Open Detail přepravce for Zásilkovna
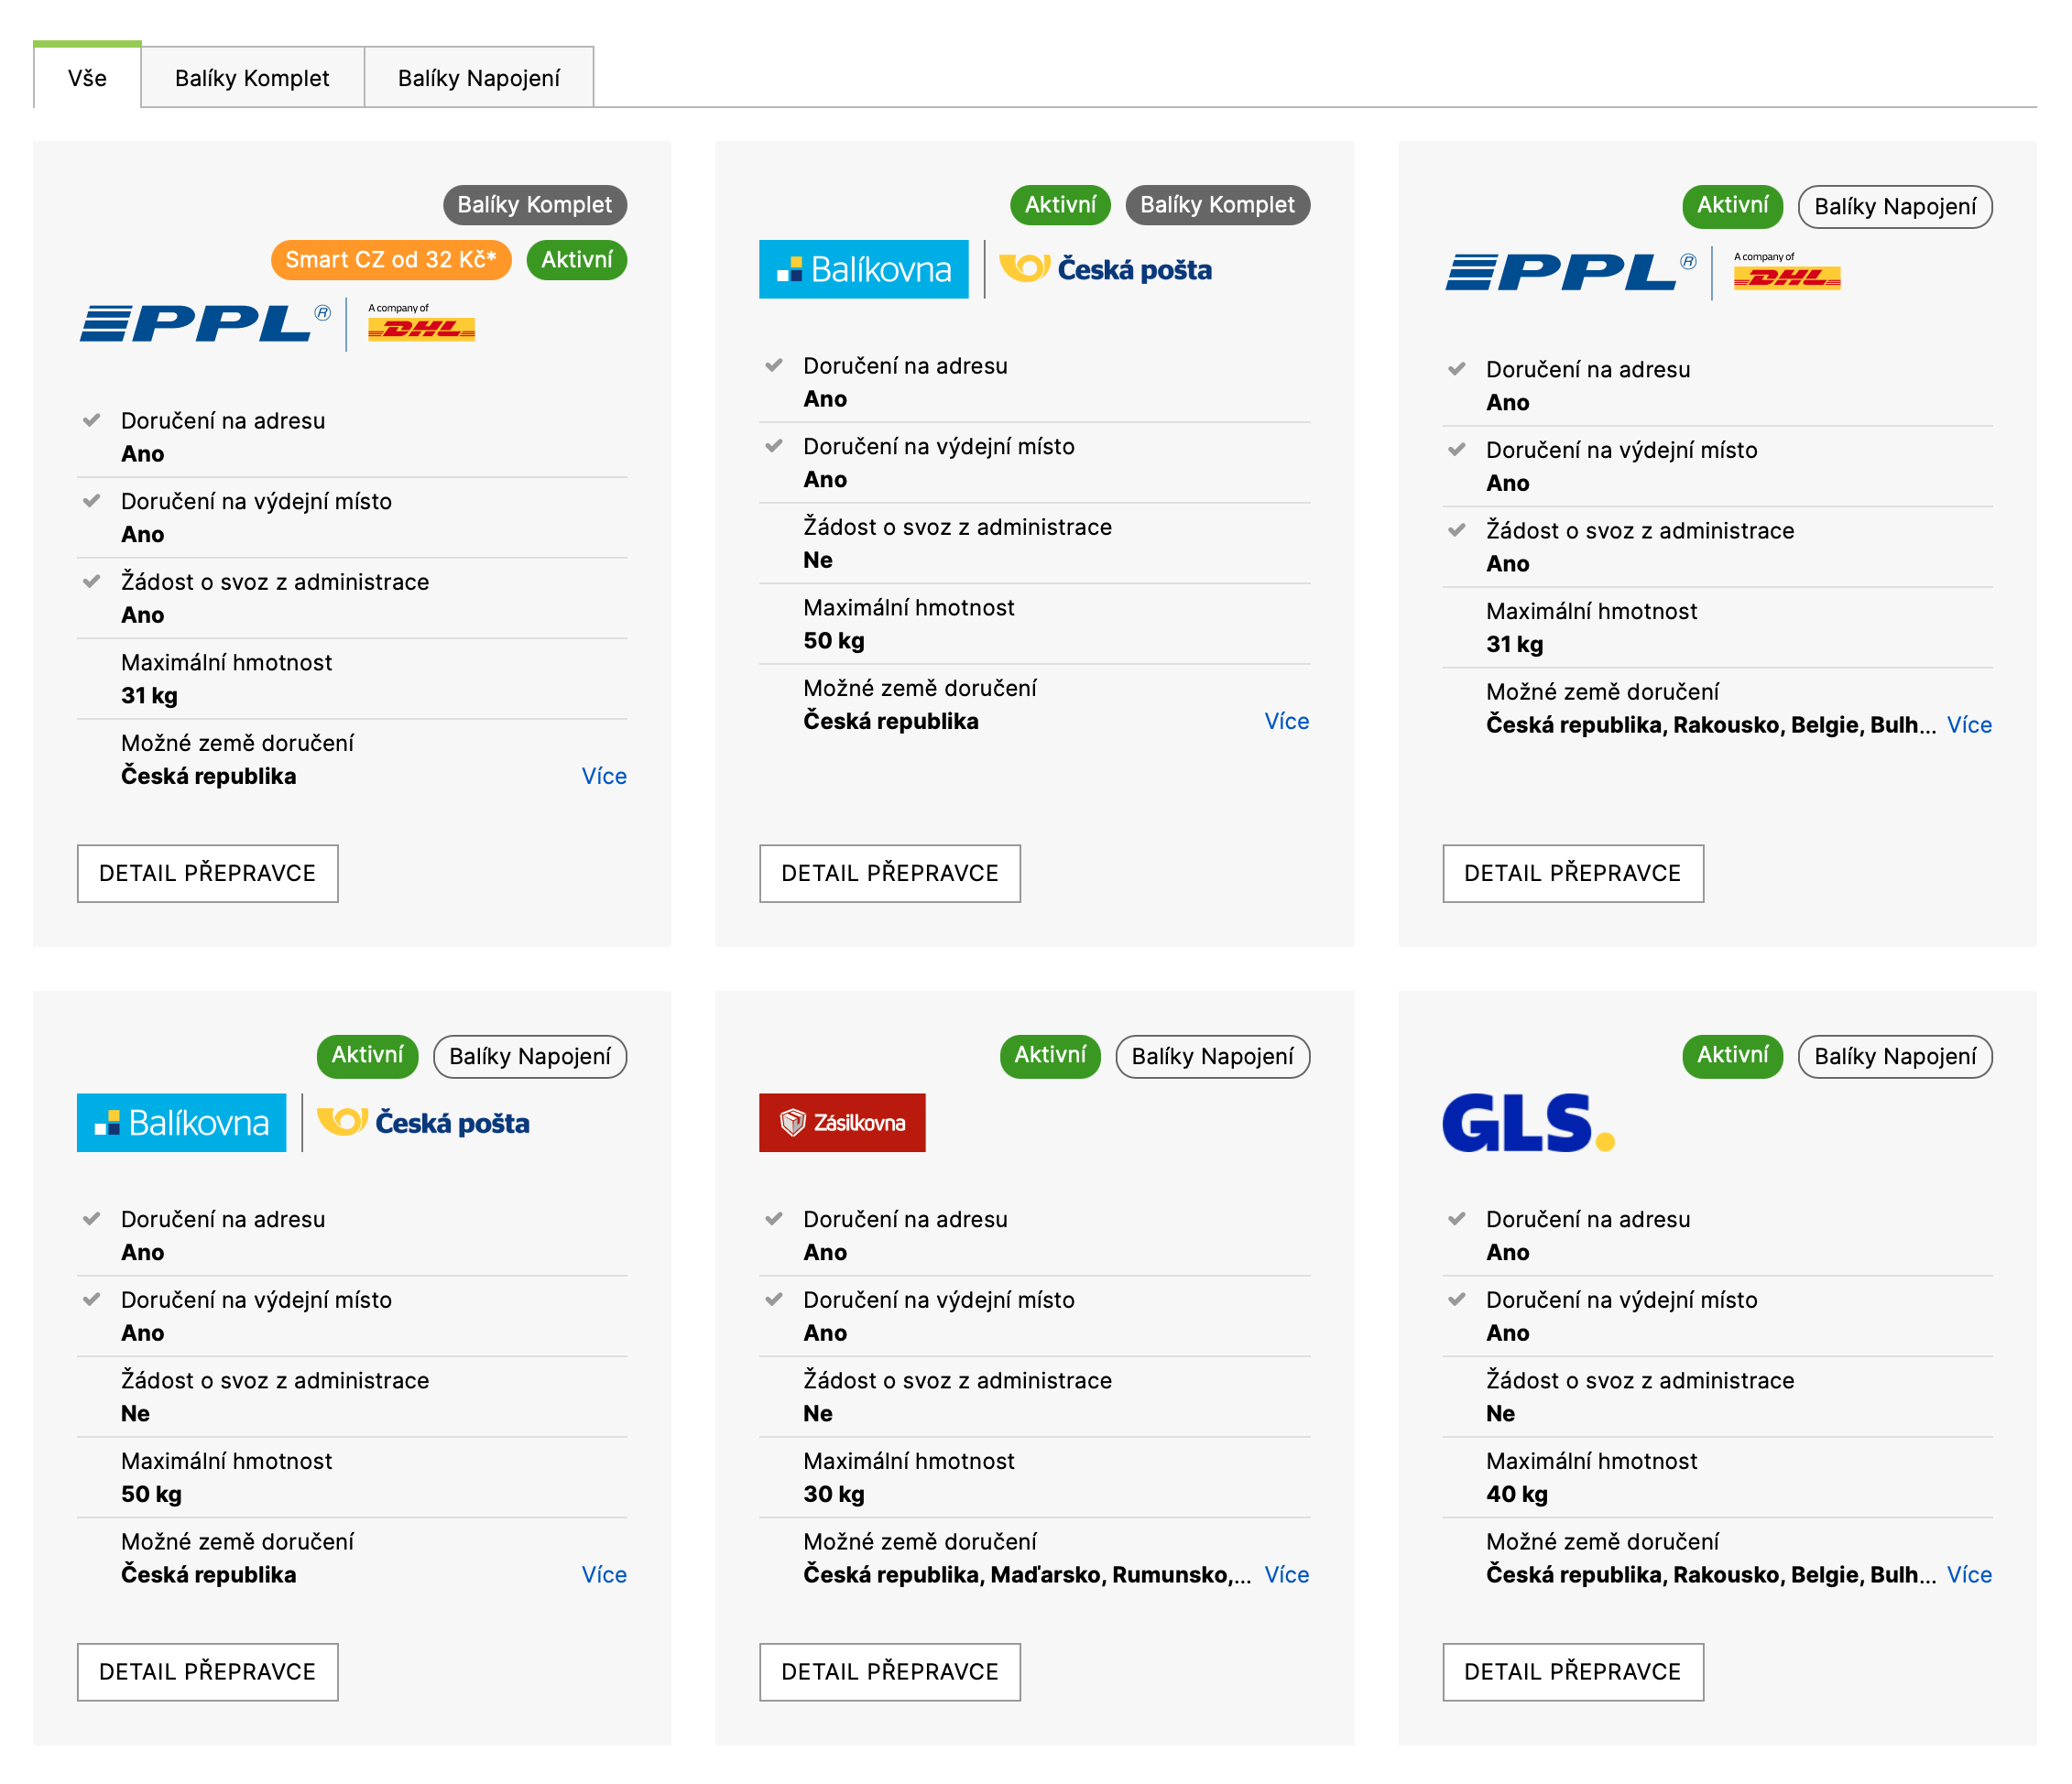Screen dimensions: 2072x1784 click(x=889, y=1671)
